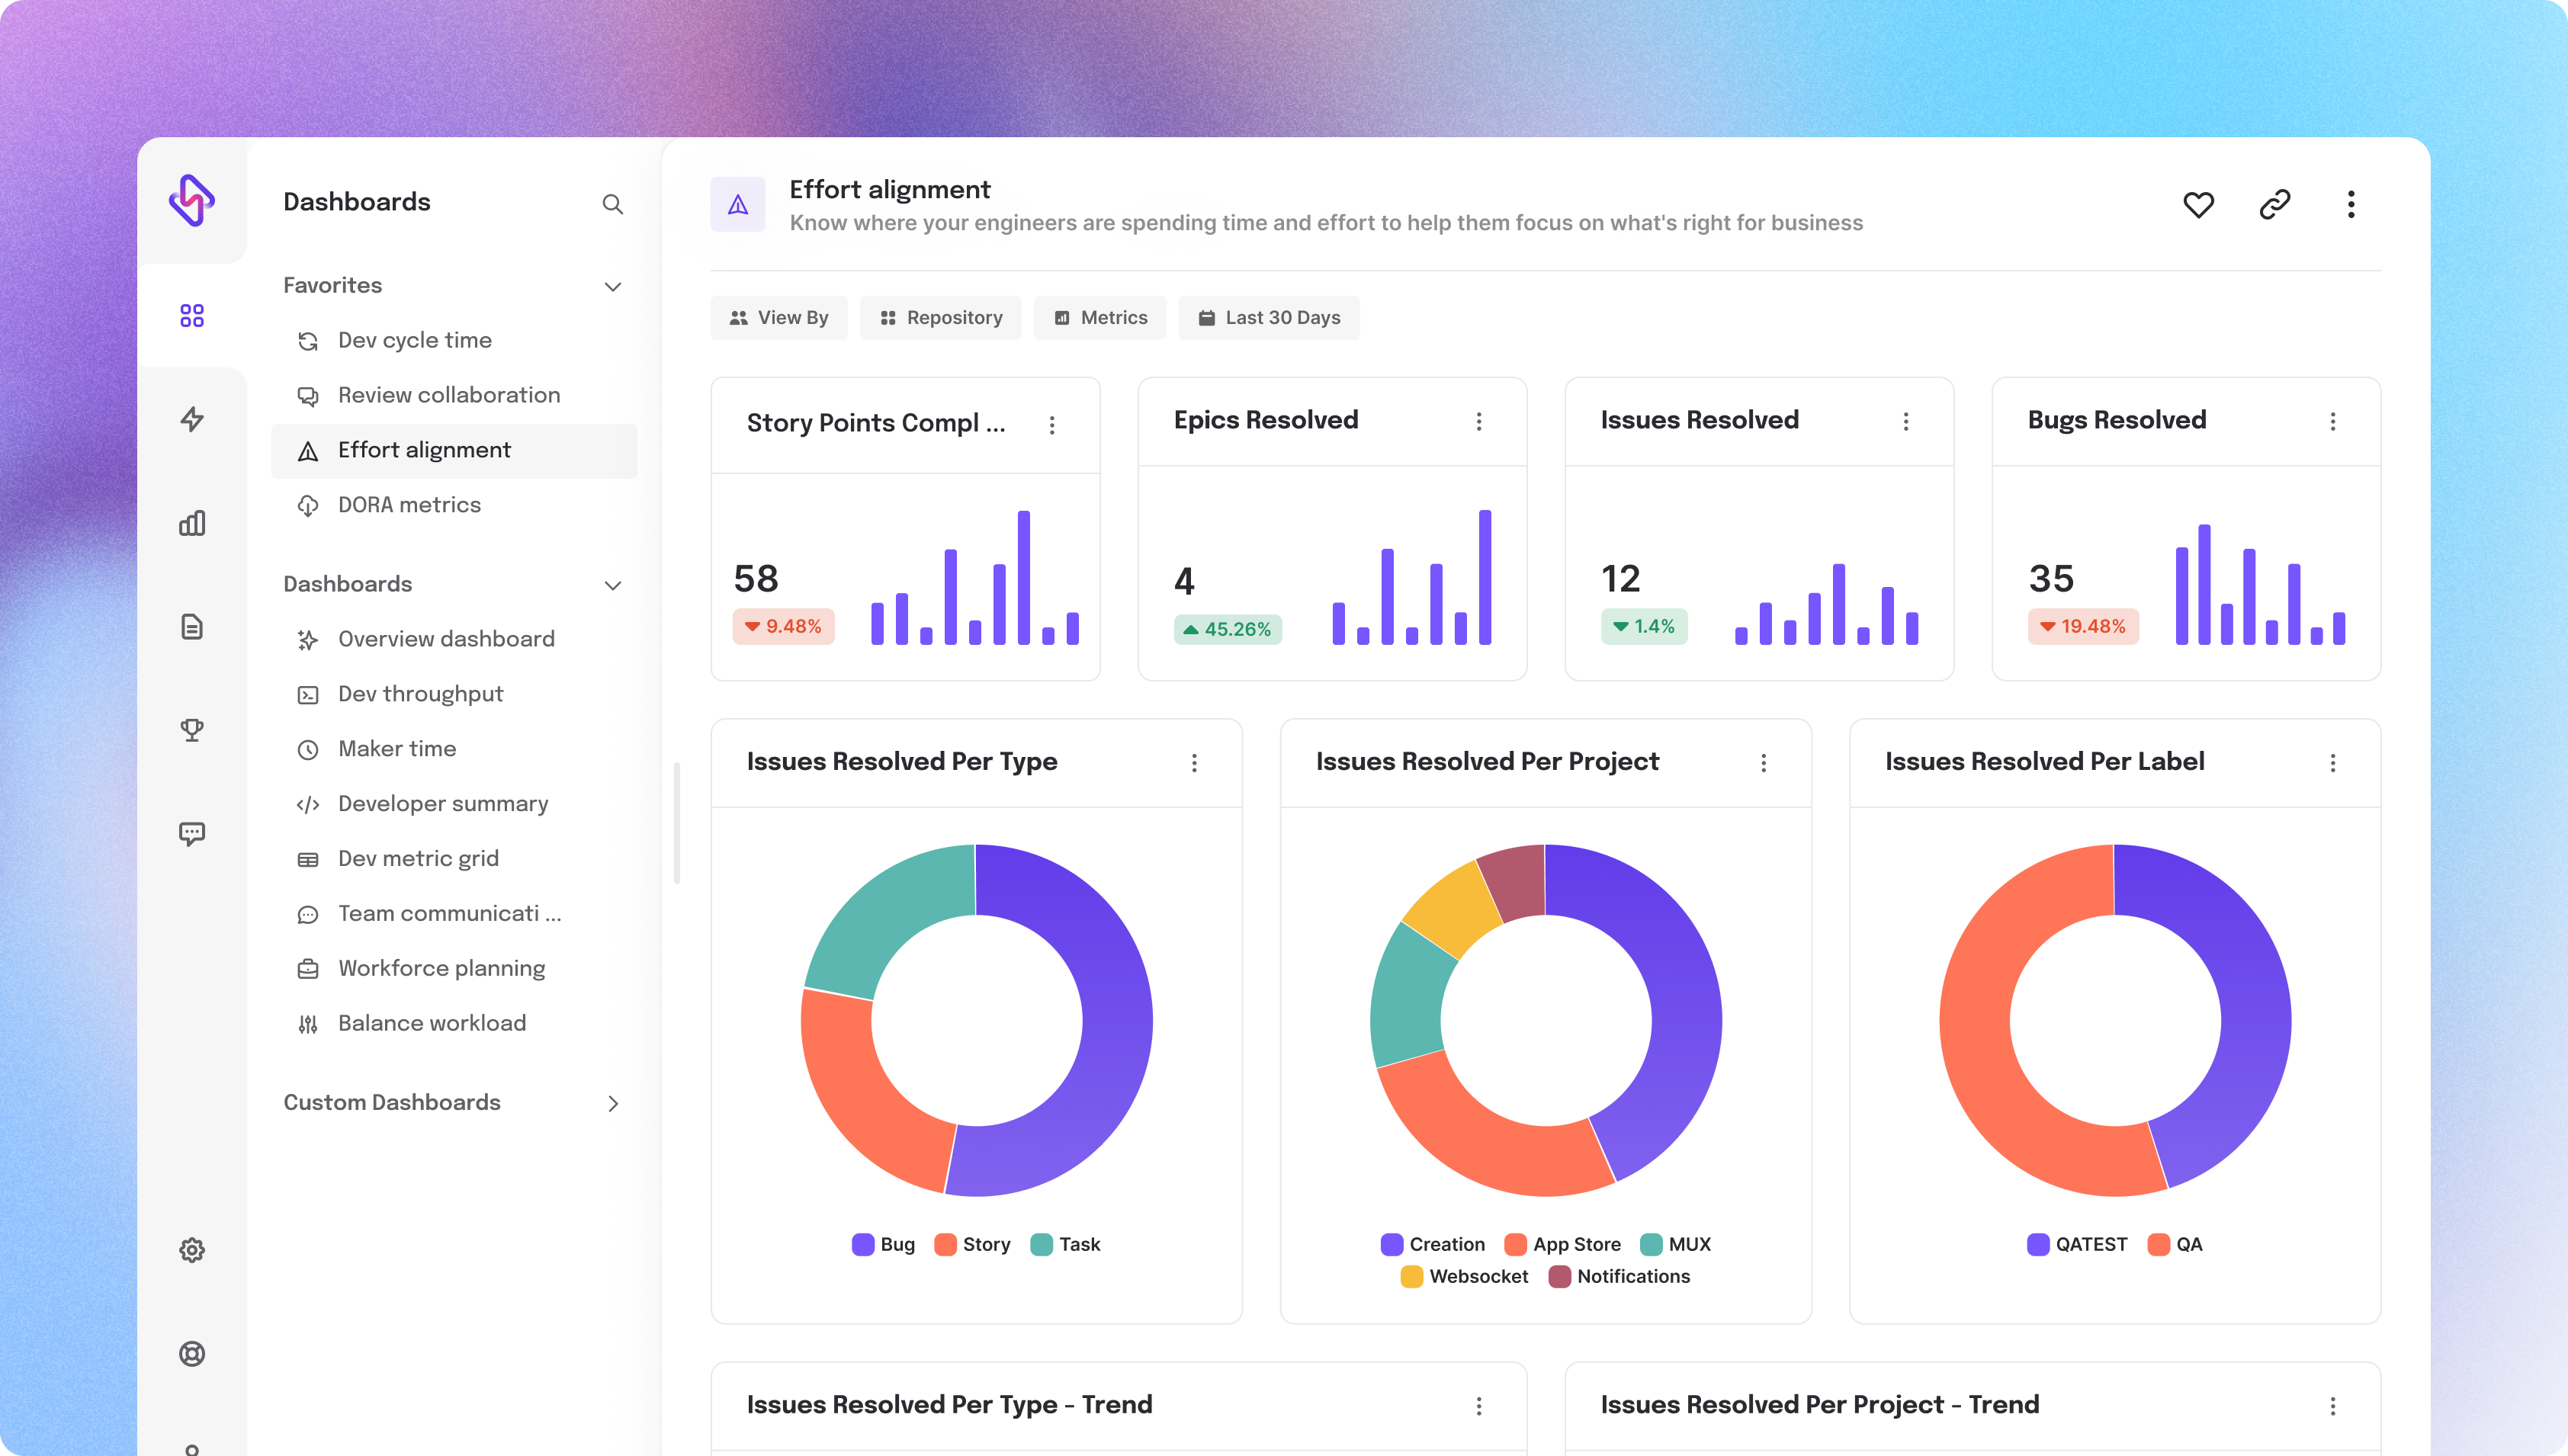Select the lightning bolt icon in the left rail
Image resolution: width=2568 pixels, height=1456 pixels.
pos(192,419)
